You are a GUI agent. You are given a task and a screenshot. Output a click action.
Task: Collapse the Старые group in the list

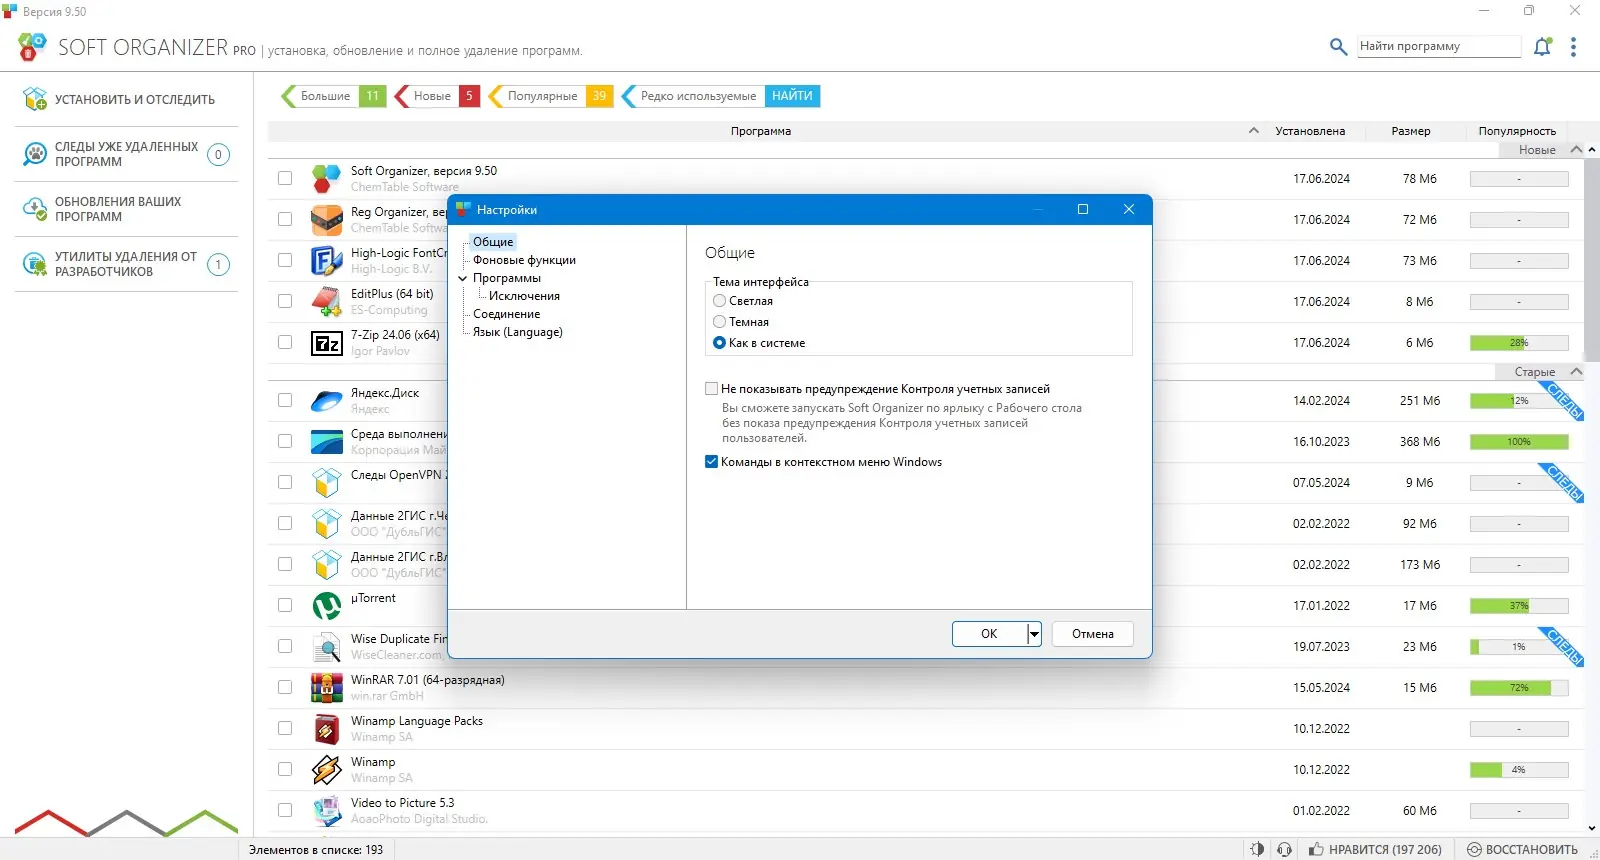tap(1576, 372)
